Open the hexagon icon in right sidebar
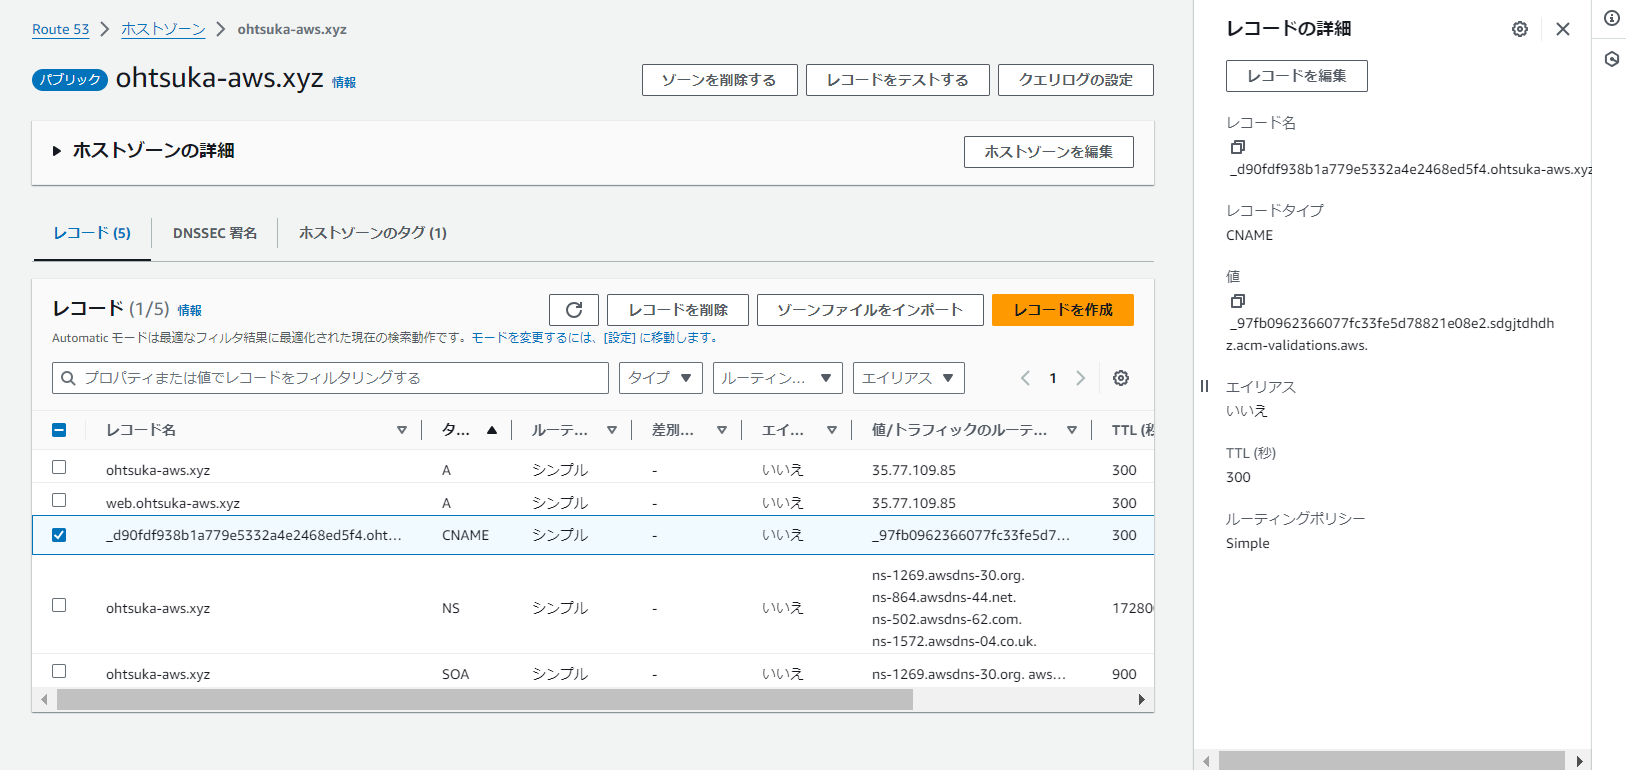Screen dimensions: 1626x770 pyautogui.click(x=1612, y=59)
